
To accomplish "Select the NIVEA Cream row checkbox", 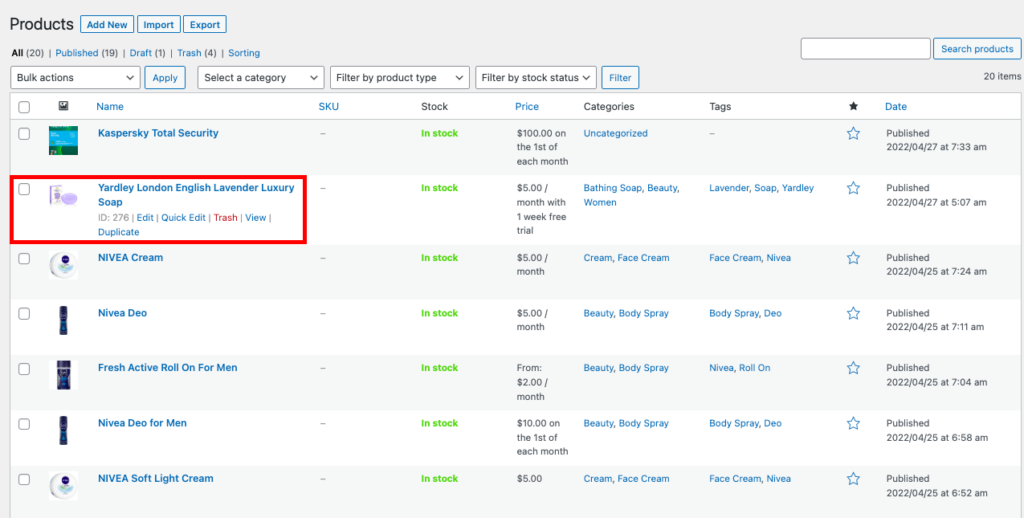I will click(x=24, y=259).
